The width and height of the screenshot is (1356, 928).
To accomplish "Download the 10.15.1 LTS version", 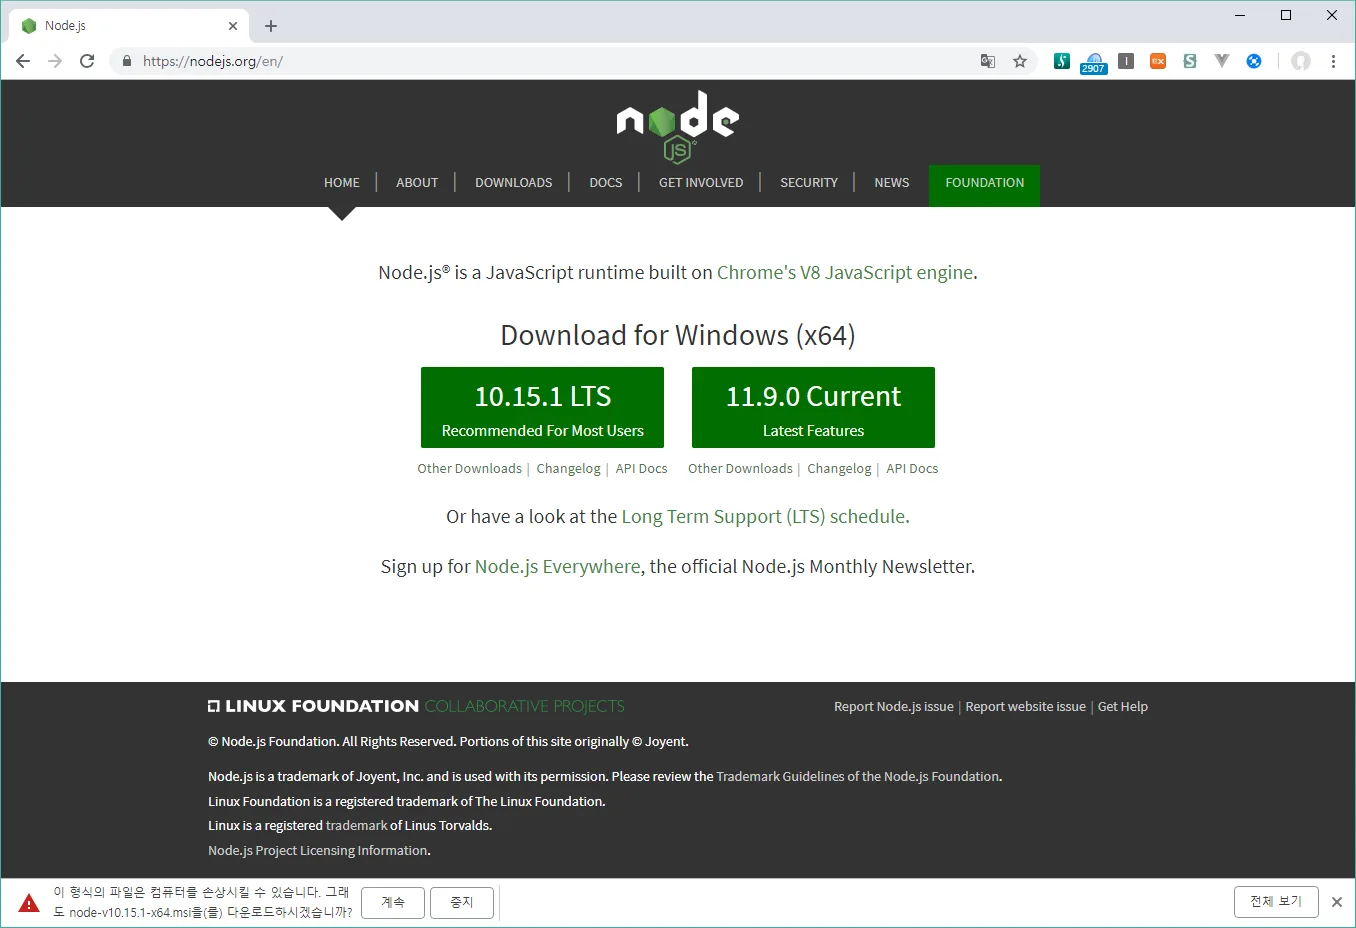I will click(542, 408).
